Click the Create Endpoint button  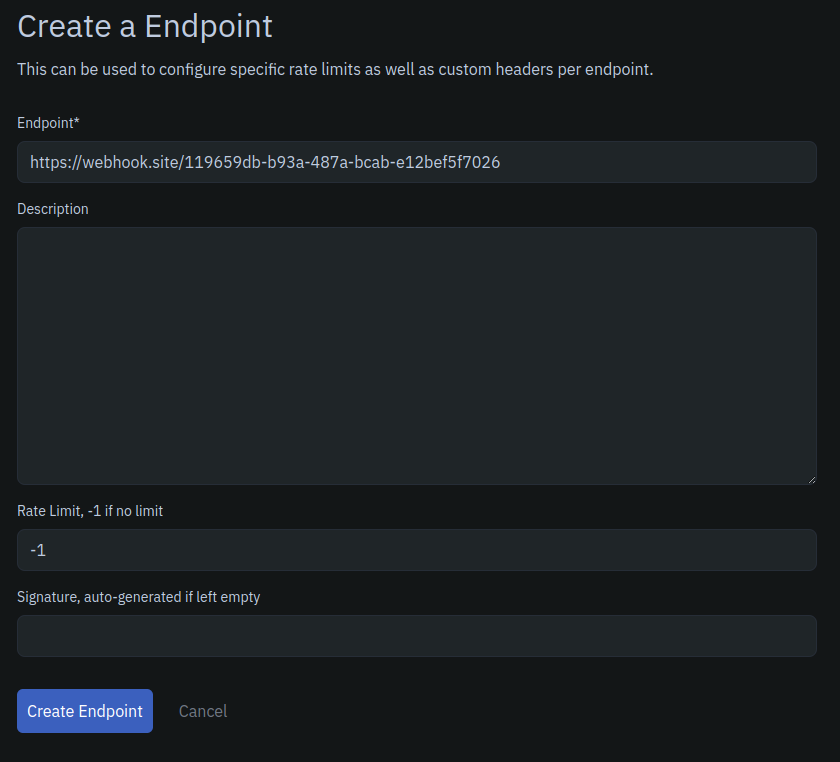(84, 711)
